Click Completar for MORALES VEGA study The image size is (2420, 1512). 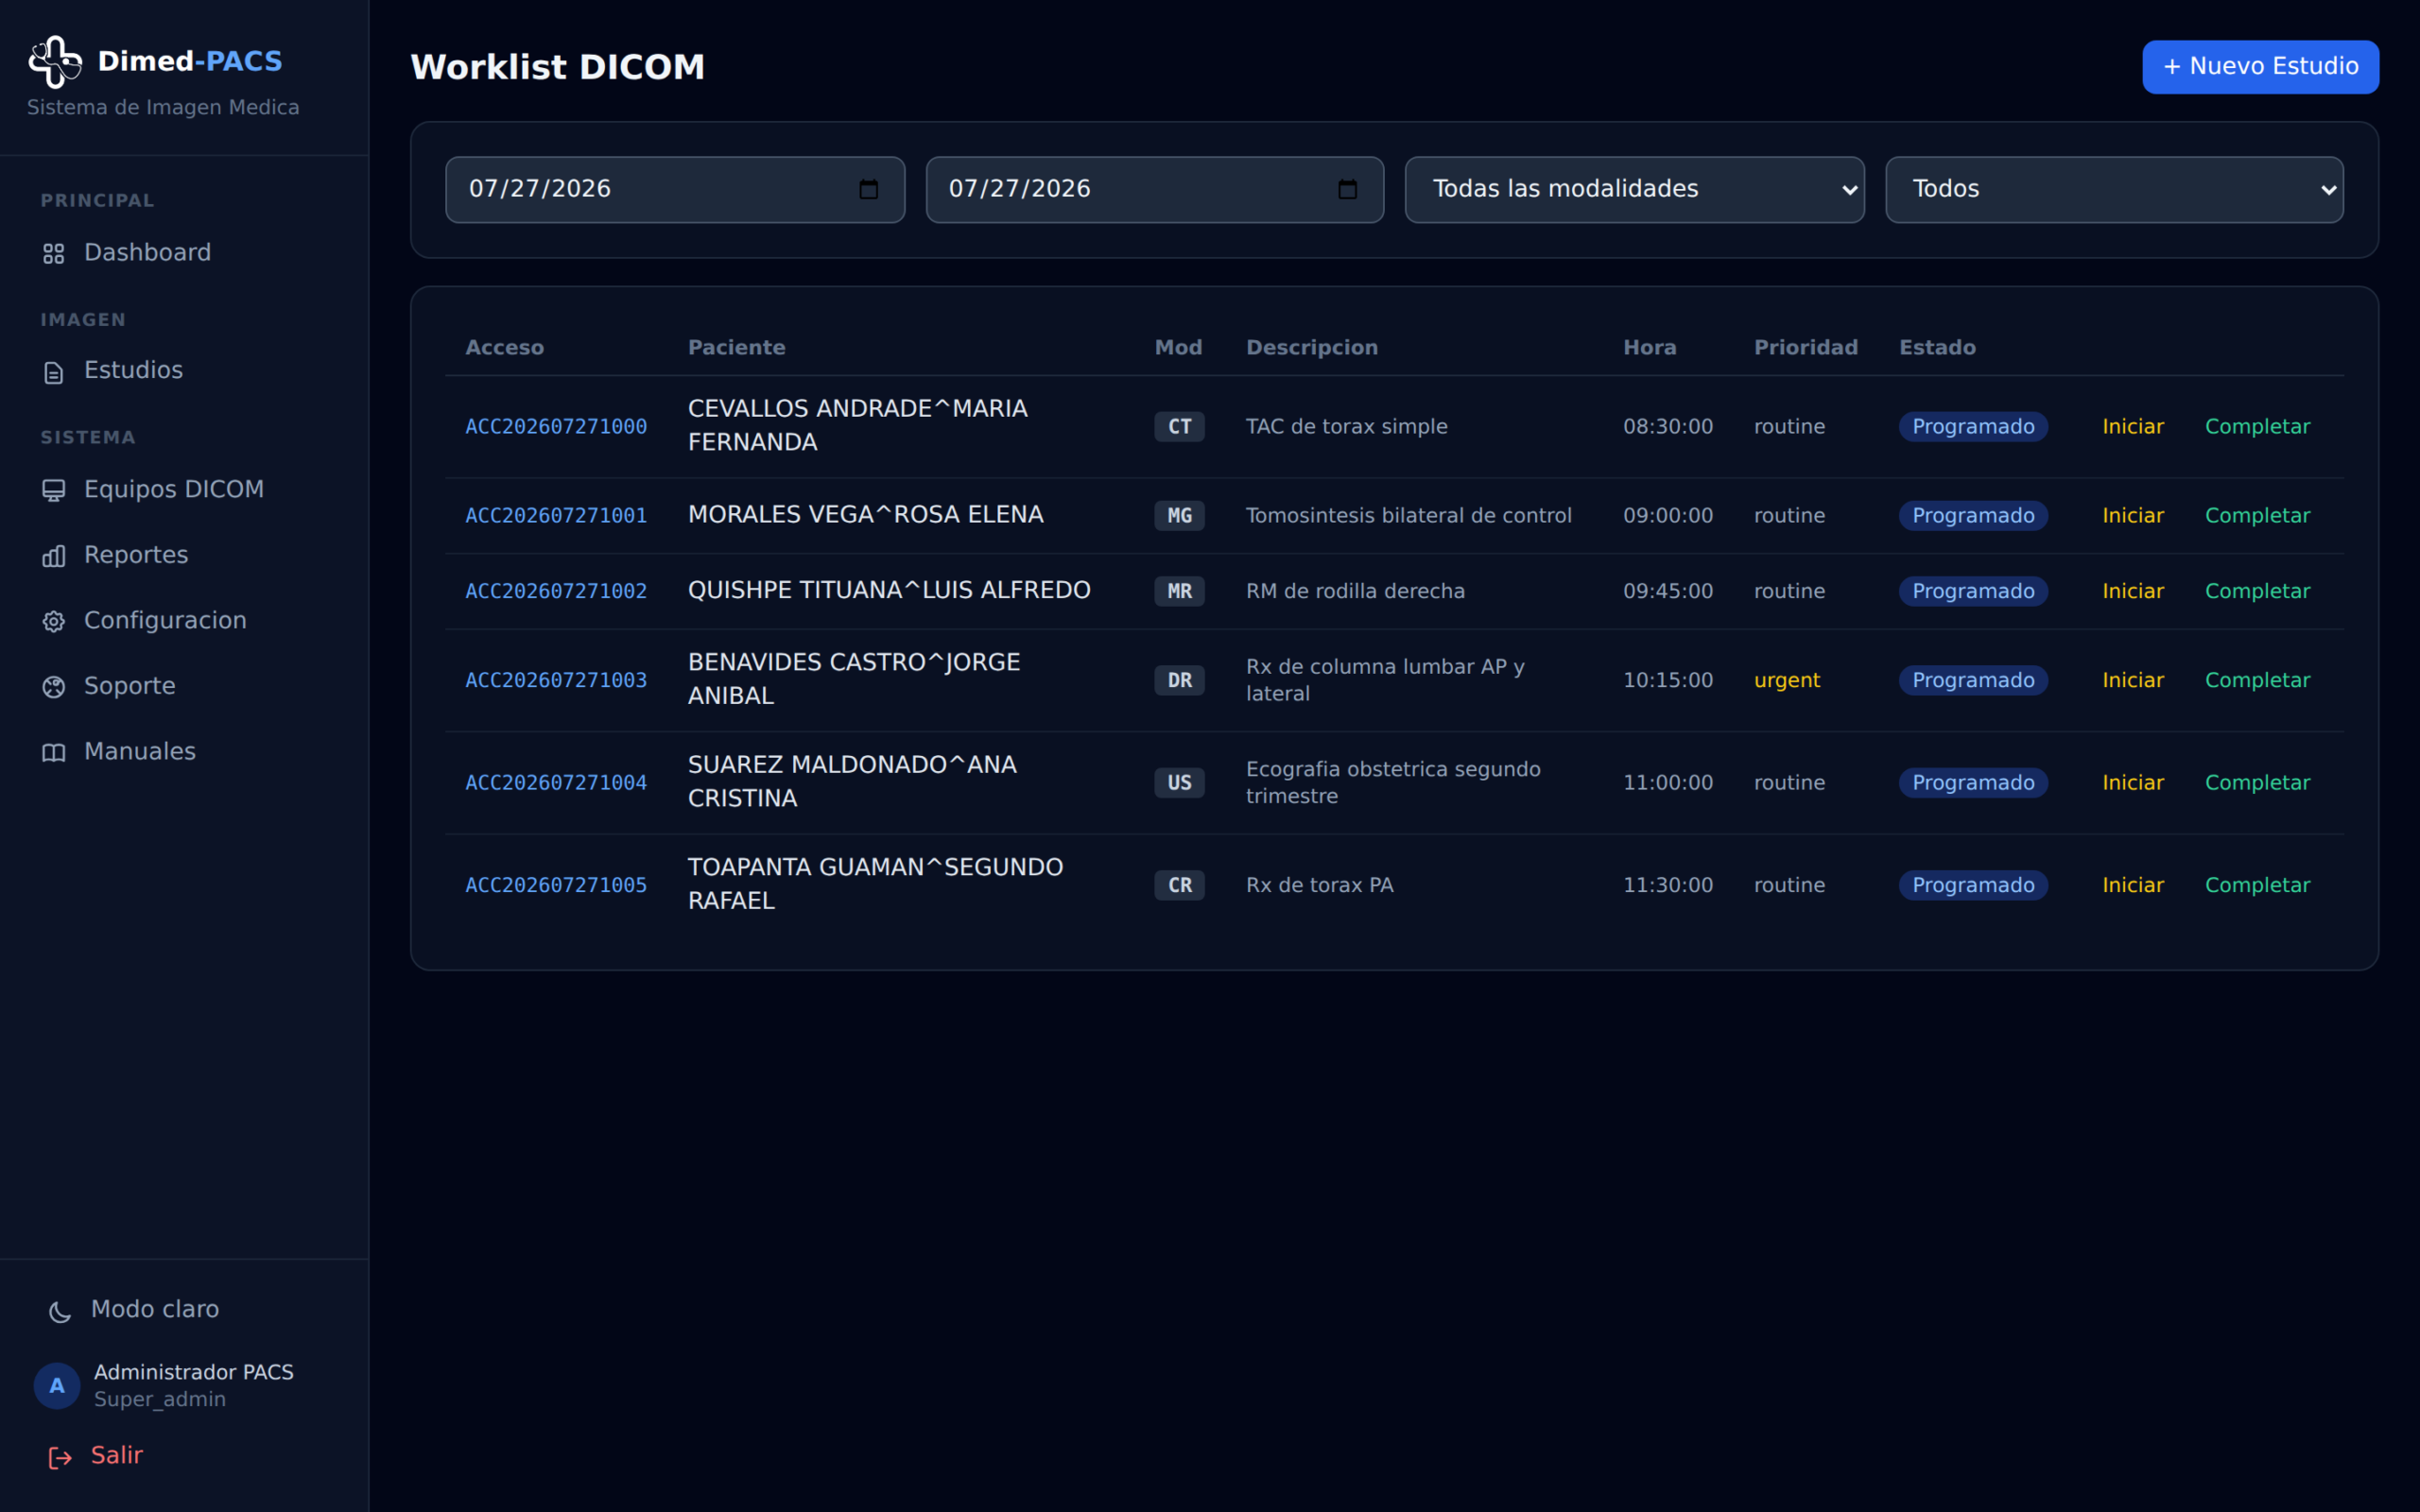[2257, 516]
